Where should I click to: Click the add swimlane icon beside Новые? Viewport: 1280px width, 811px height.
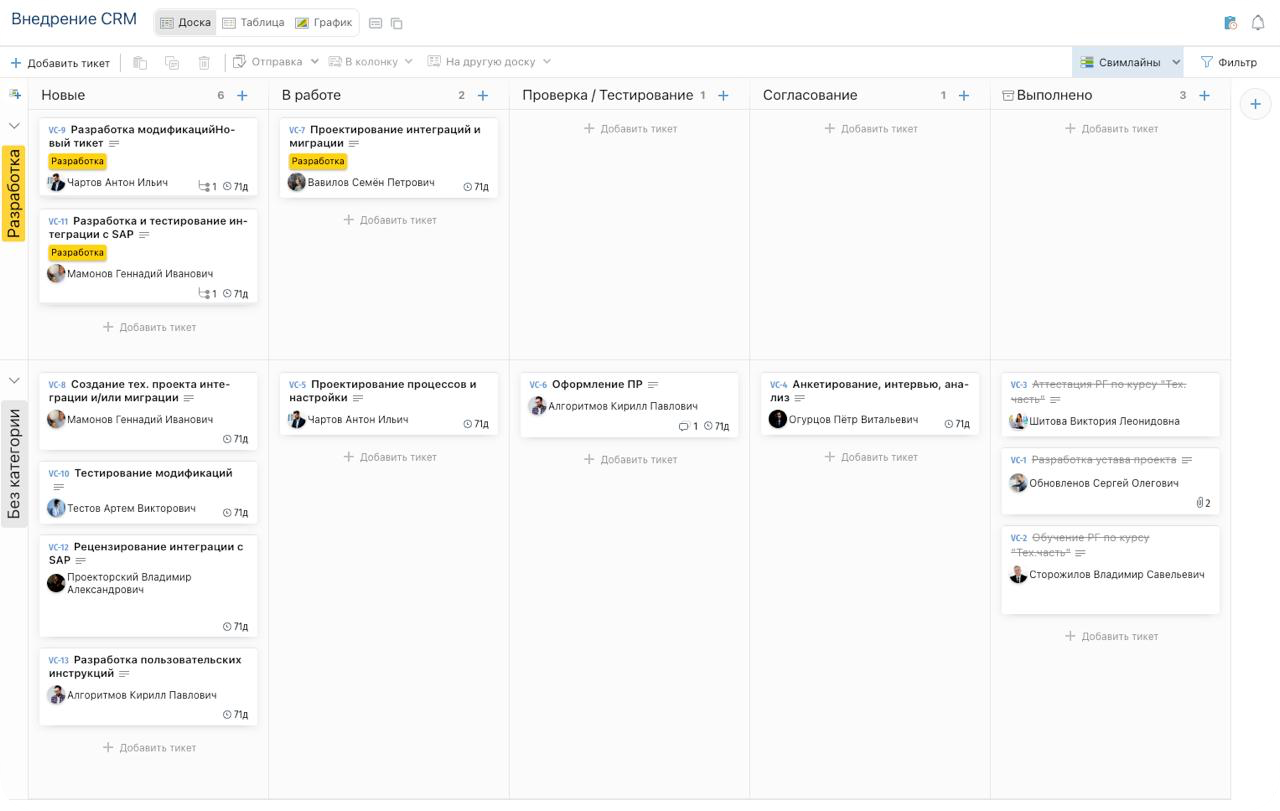[x=15, y=94]
